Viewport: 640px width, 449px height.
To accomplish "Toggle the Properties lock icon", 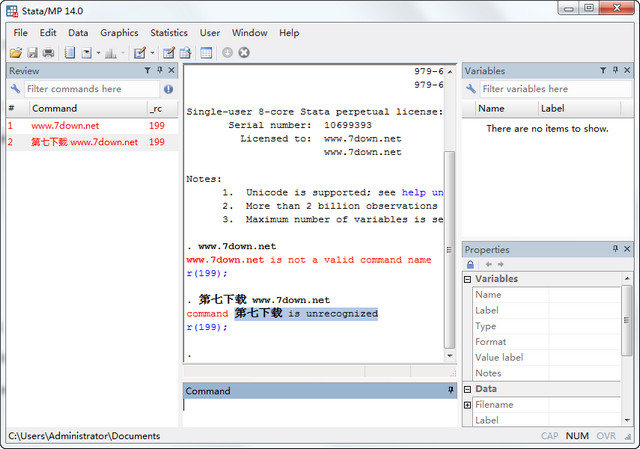I will (470, 265).
